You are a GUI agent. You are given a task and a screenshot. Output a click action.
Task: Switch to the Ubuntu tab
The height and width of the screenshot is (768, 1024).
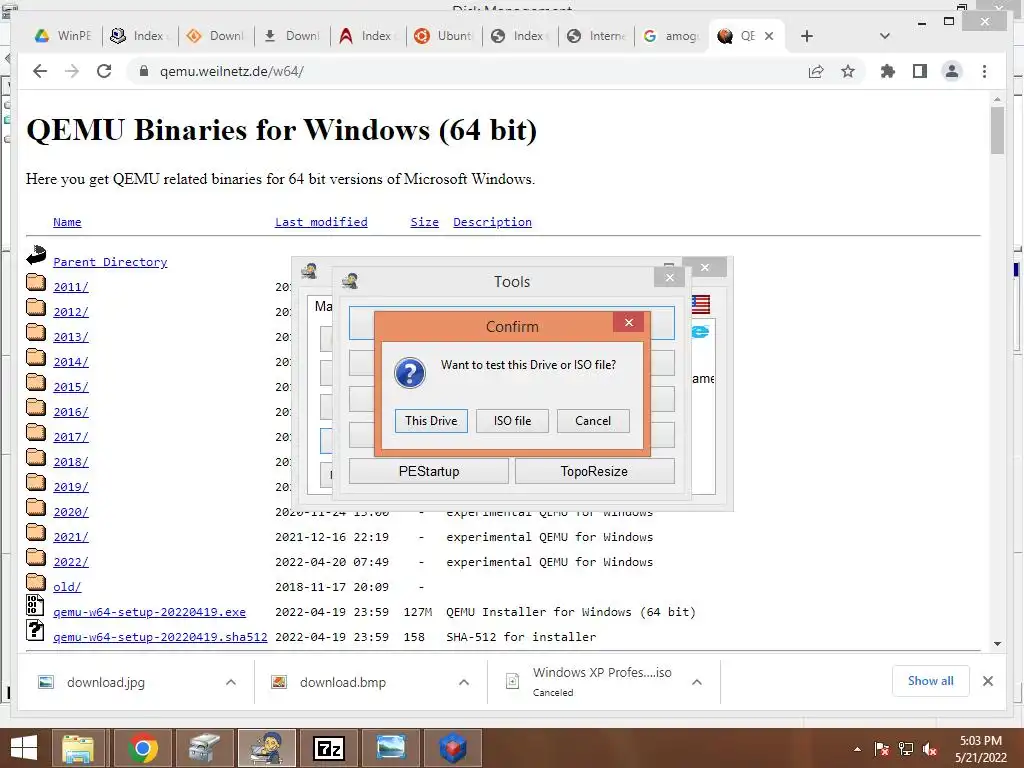[444, 36]
